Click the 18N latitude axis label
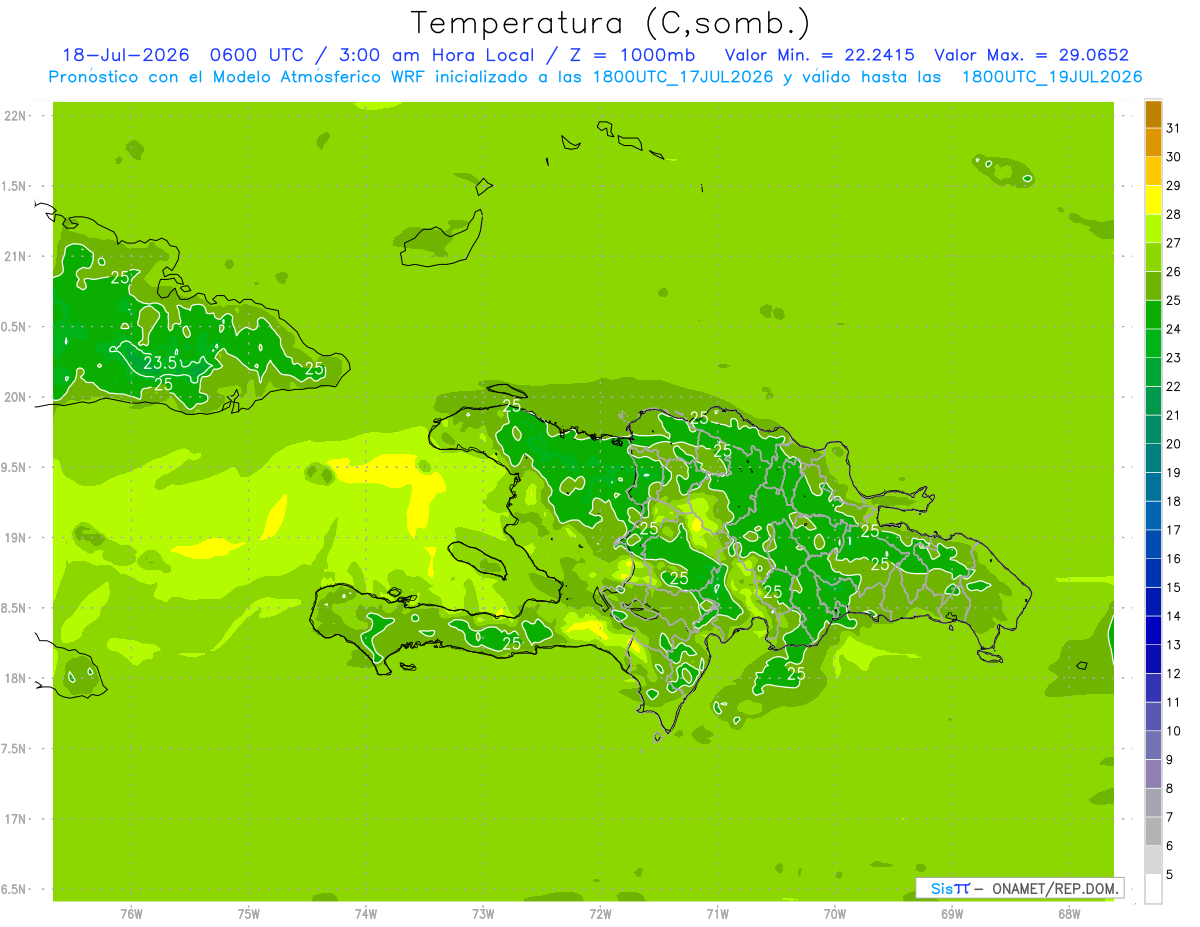The height and width of the screenshot is (927, 1200). 17,678
